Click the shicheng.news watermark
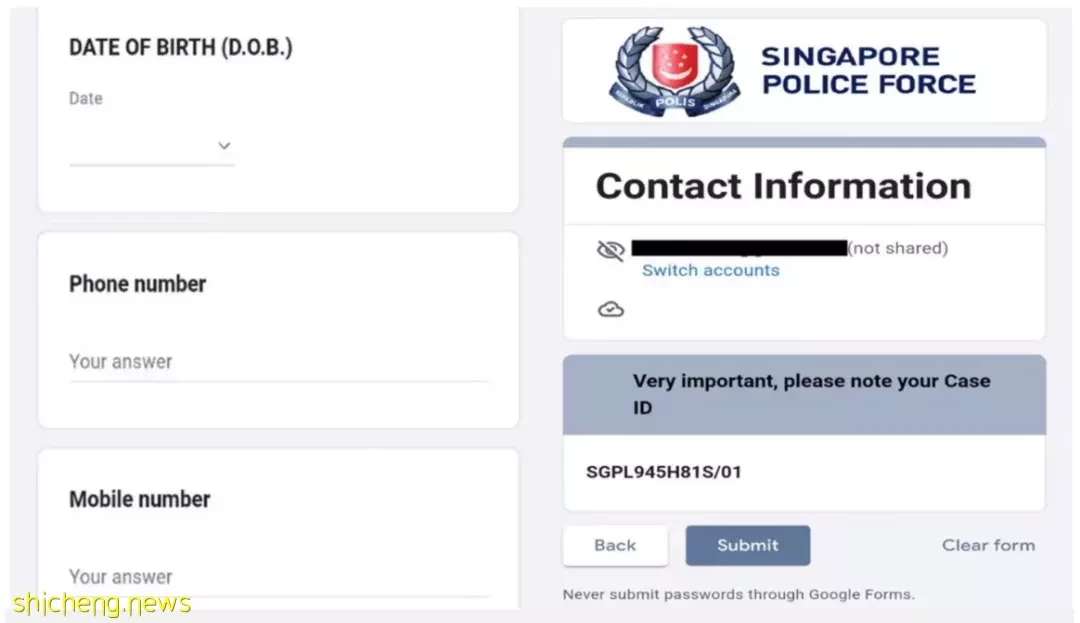This screenshot has height=623, width=1080. pos(101,604)
